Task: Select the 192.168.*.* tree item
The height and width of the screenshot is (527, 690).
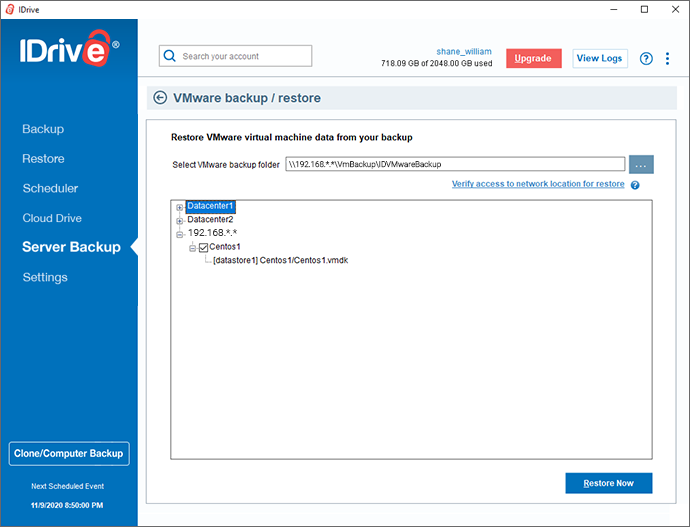Action: tap(212, 233)
